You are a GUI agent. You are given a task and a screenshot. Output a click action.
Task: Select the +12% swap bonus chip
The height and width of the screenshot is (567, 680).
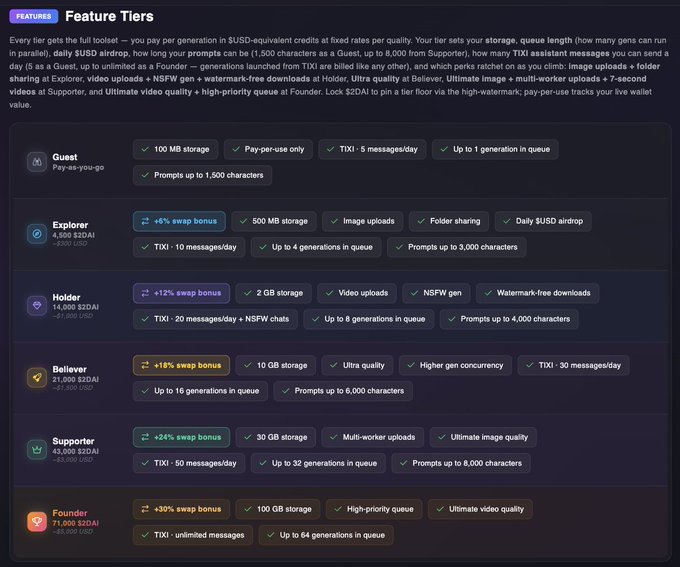(x=181, y=293)
